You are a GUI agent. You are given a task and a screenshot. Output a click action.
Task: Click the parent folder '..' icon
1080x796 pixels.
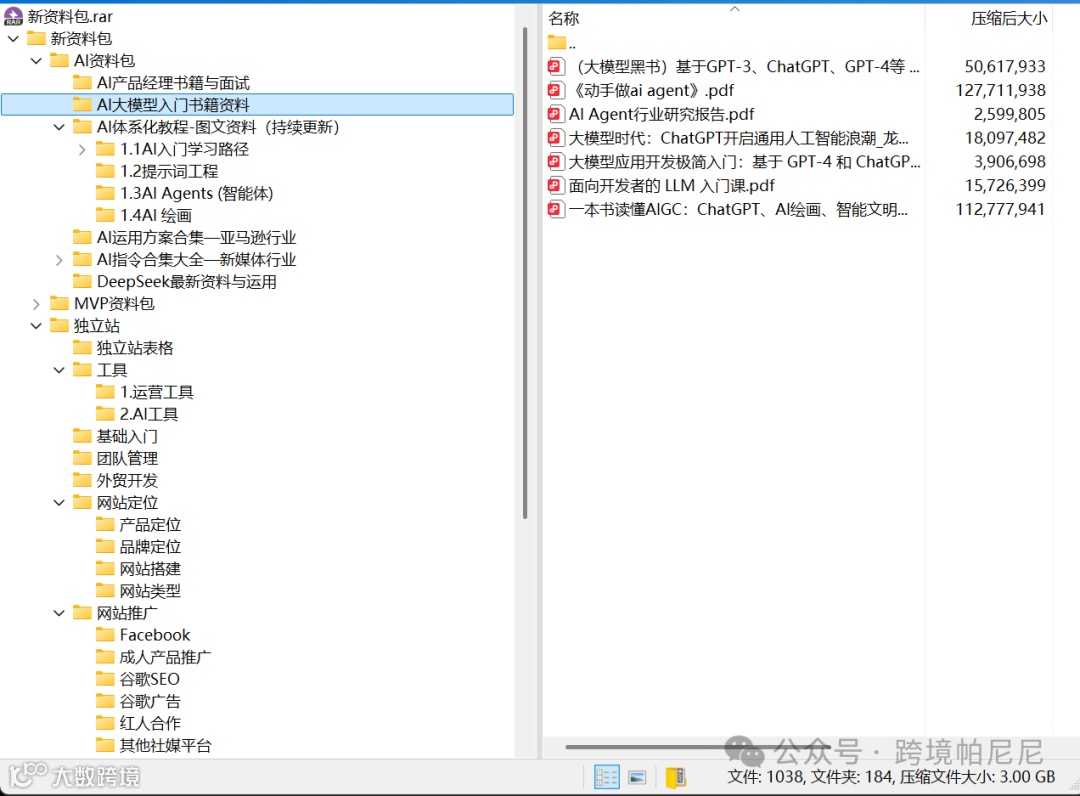click(x=557, y=43)
